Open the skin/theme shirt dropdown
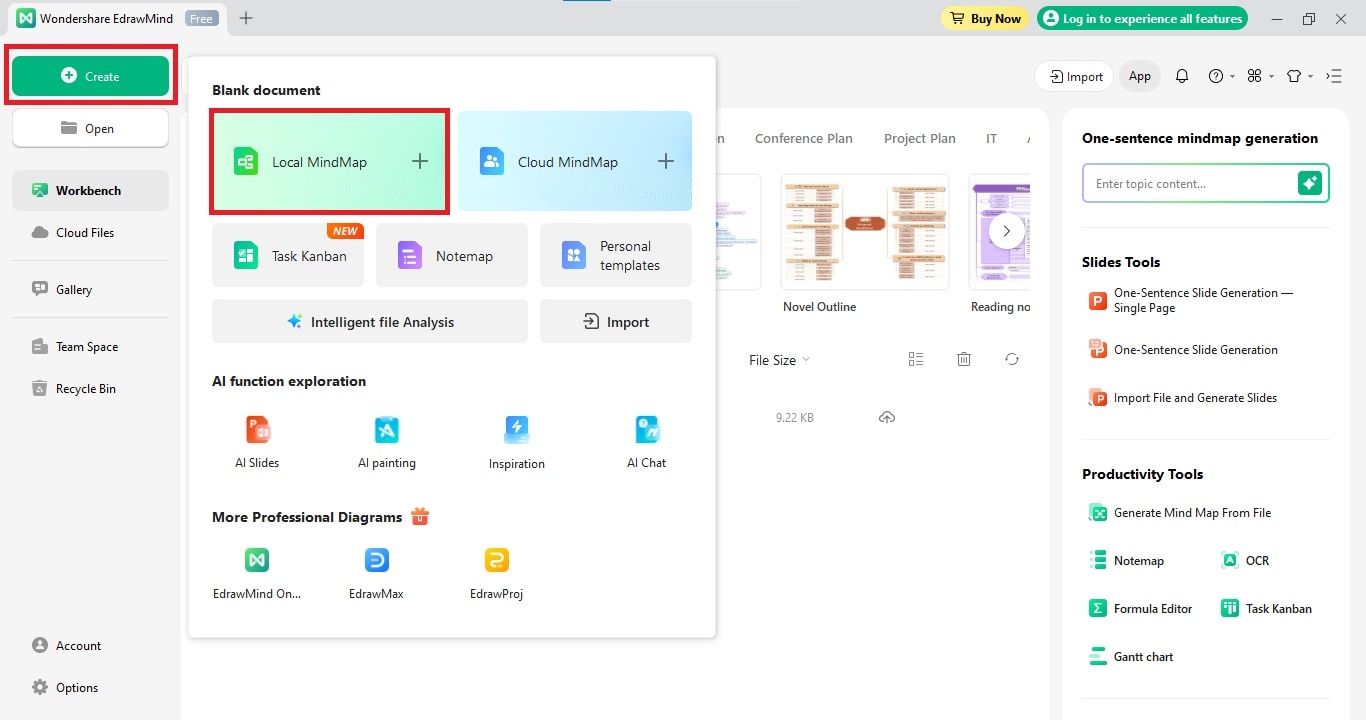 click(1299, 76)
